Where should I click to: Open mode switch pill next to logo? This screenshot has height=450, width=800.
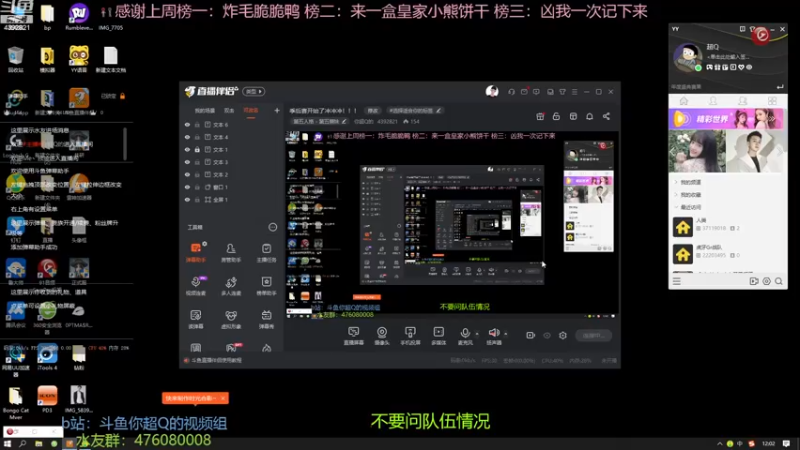(254, 91)
